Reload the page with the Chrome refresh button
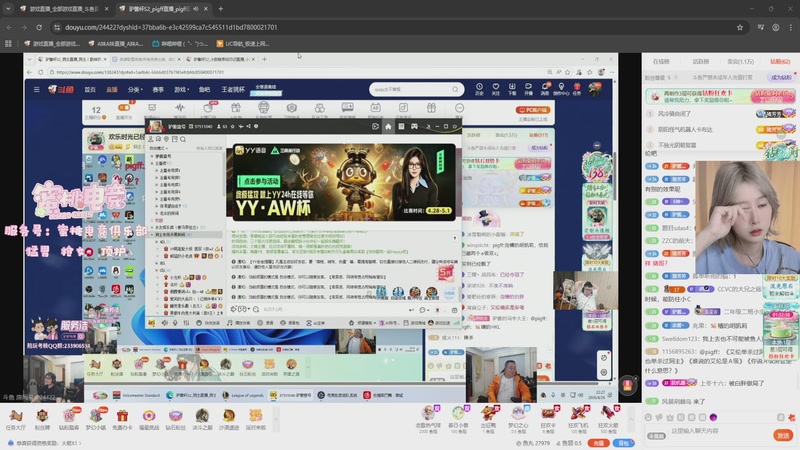 pyautogui.click(x=39, y=27)
